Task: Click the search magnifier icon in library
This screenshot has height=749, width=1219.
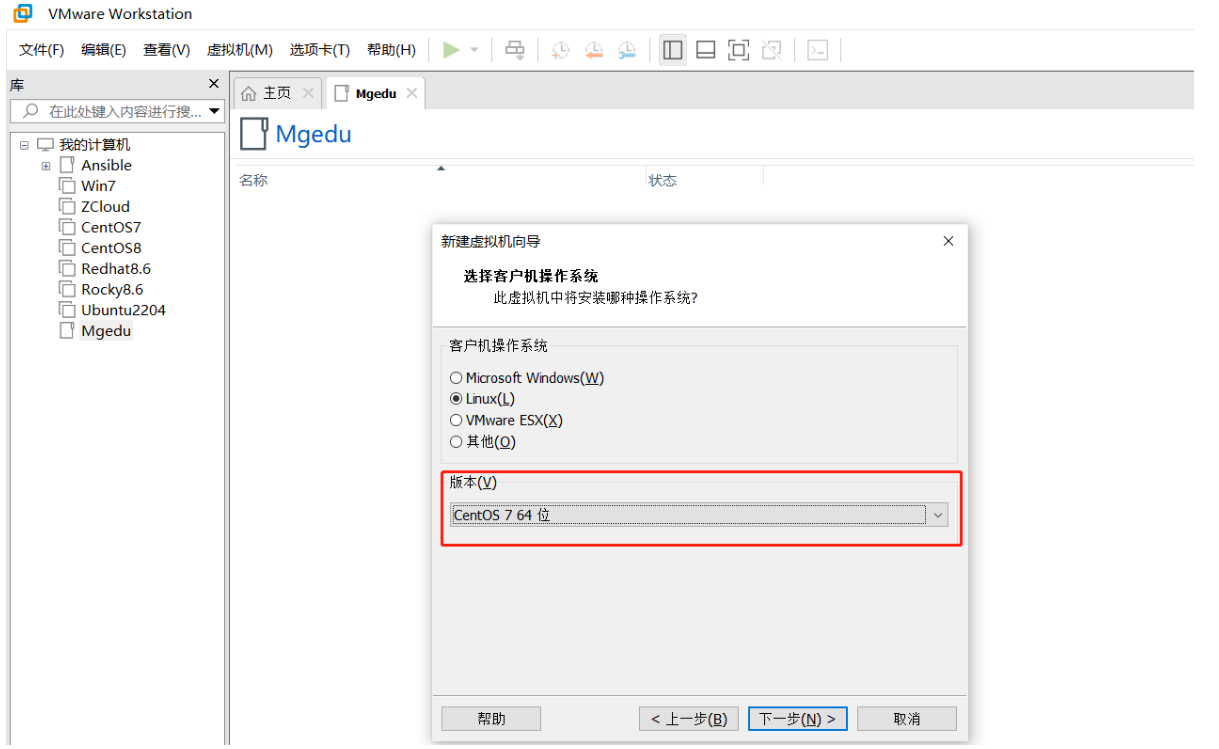Action: 31,111
